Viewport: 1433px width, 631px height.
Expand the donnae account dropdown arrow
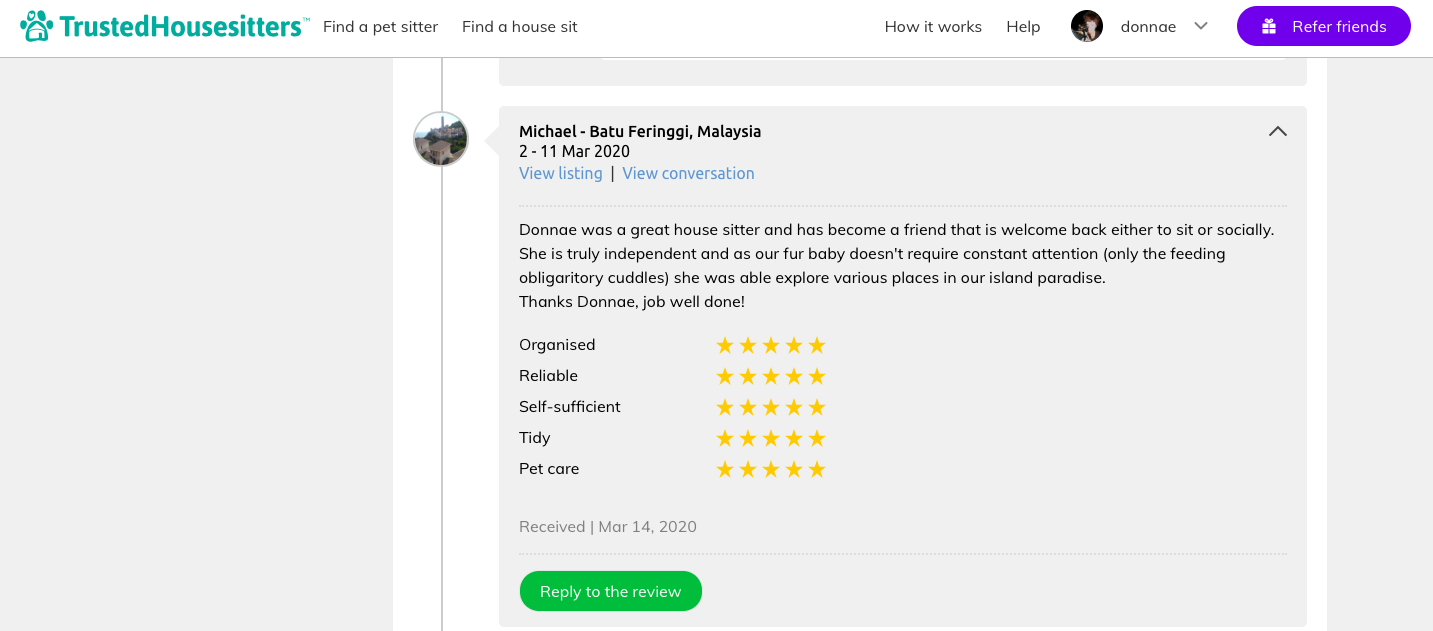[1201, 26]
